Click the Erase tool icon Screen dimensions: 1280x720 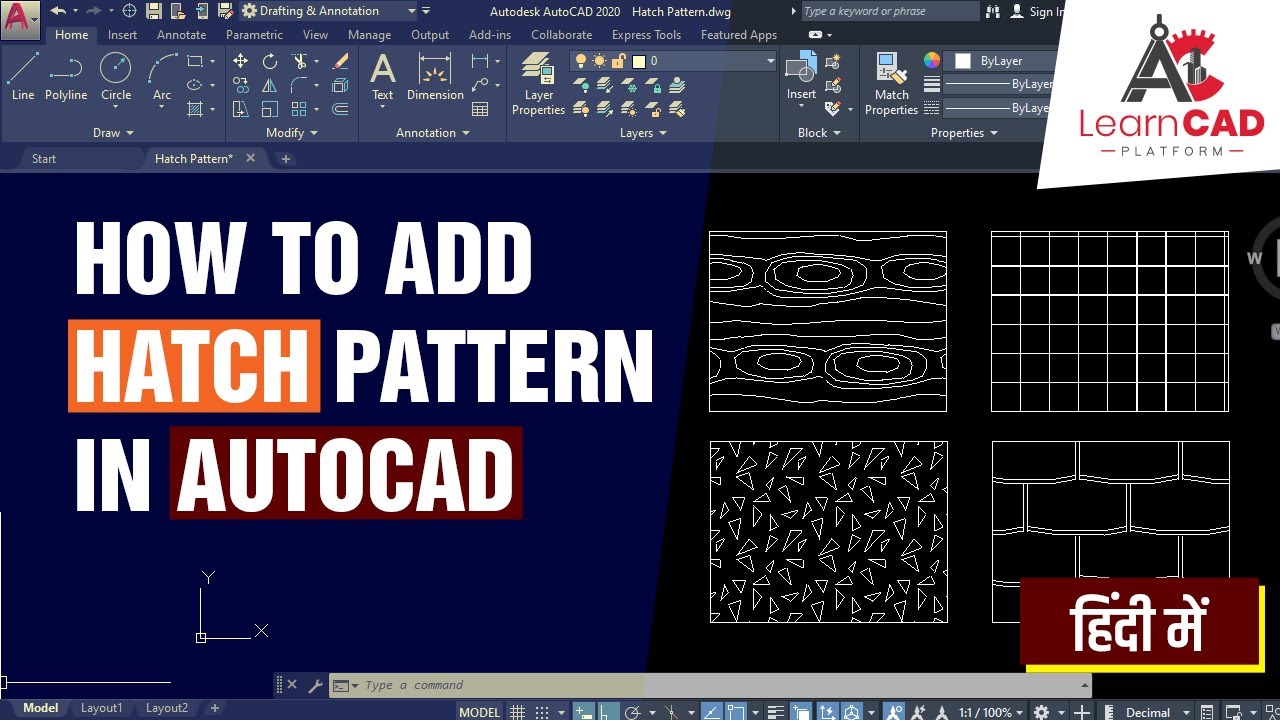pos(340,61)
